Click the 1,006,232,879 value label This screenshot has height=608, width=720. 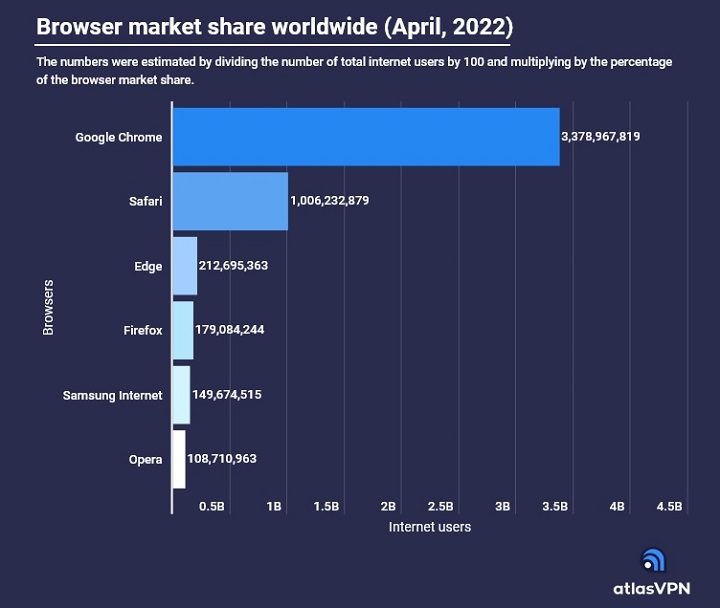coord(330,201)
